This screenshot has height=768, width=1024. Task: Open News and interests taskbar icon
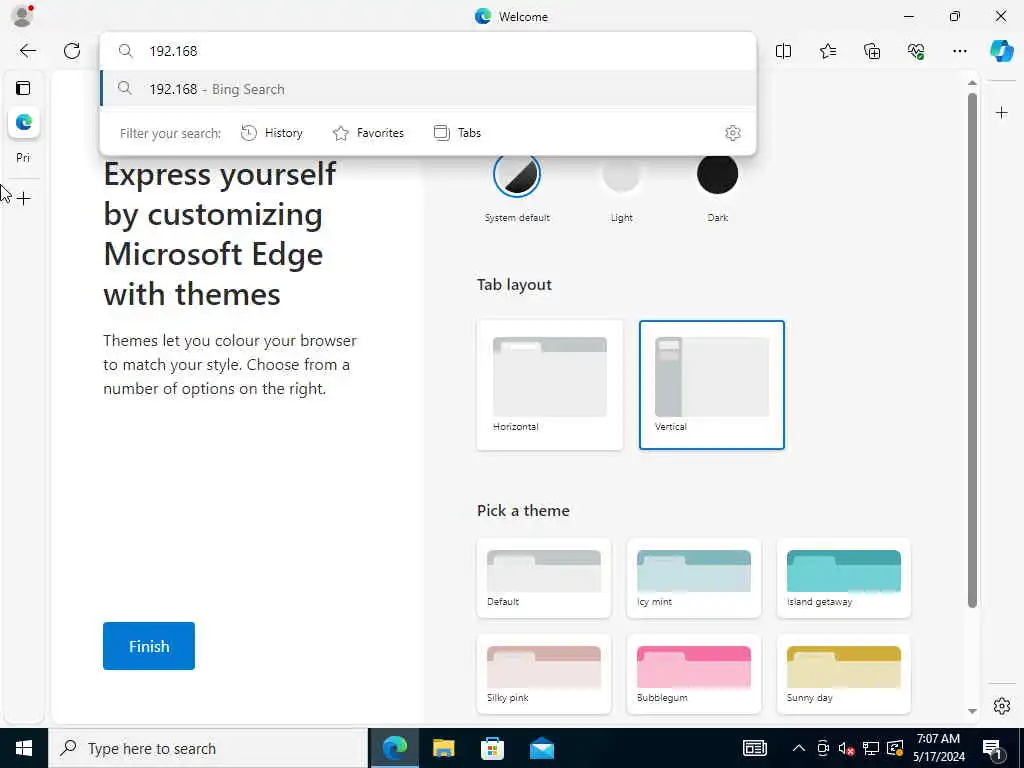pos(755,748)
